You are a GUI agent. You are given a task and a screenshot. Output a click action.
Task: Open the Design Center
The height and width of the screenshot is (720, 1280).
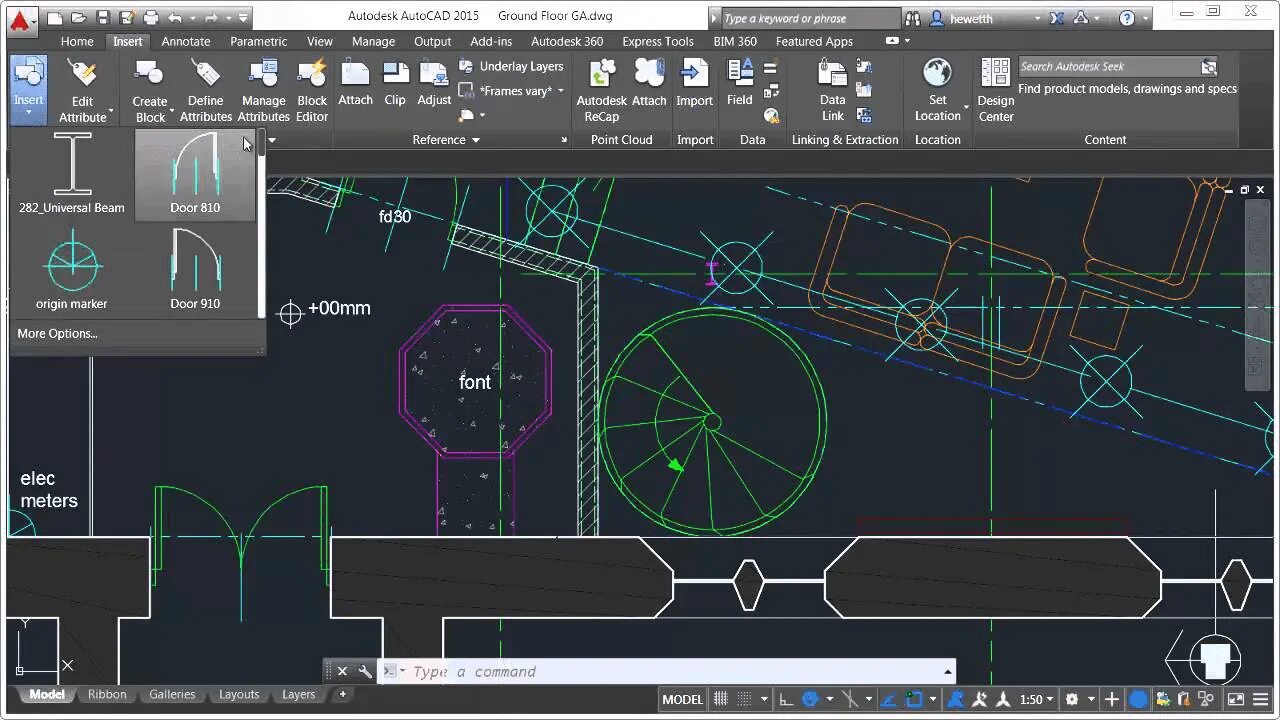(995, 91)
